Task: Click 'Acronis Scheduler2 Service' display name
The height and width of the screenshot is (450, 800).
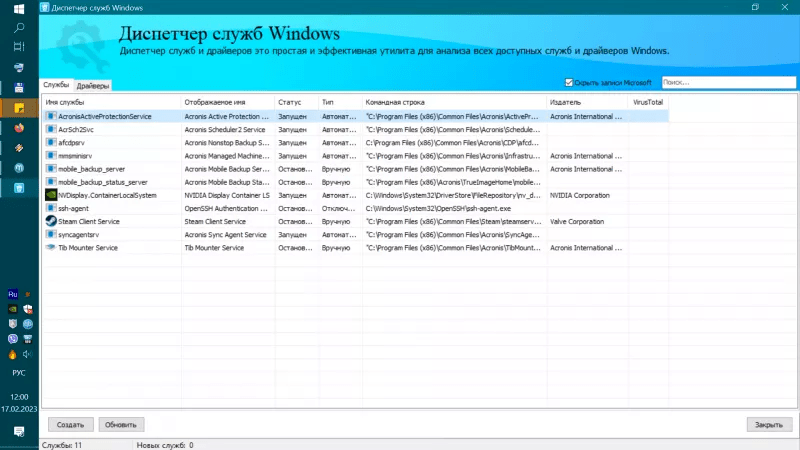Action: click(225, 130)
